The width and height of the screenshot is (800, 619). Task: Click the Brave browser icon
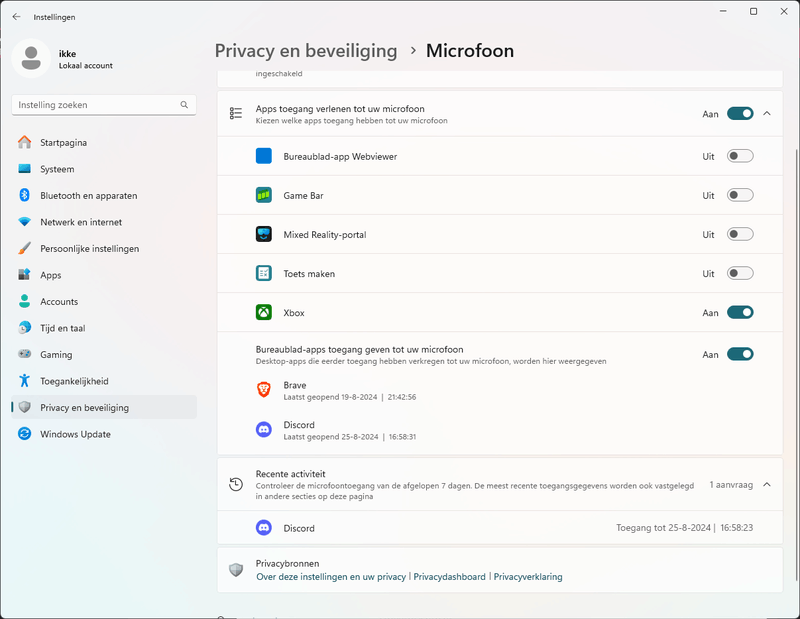[264, 390]
